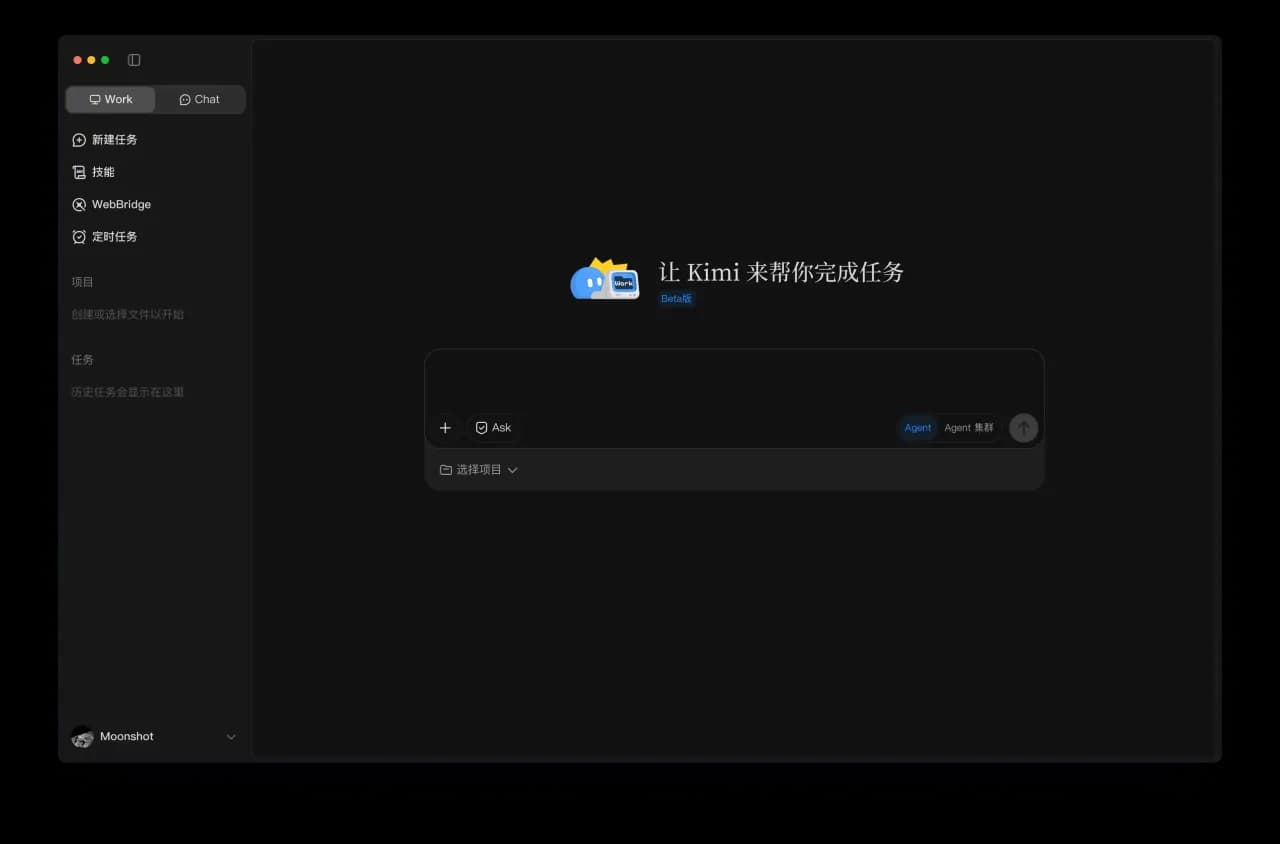Screen dimensions: 1280x844
Task: Select the Agent mode option
Action: (917, 428)
